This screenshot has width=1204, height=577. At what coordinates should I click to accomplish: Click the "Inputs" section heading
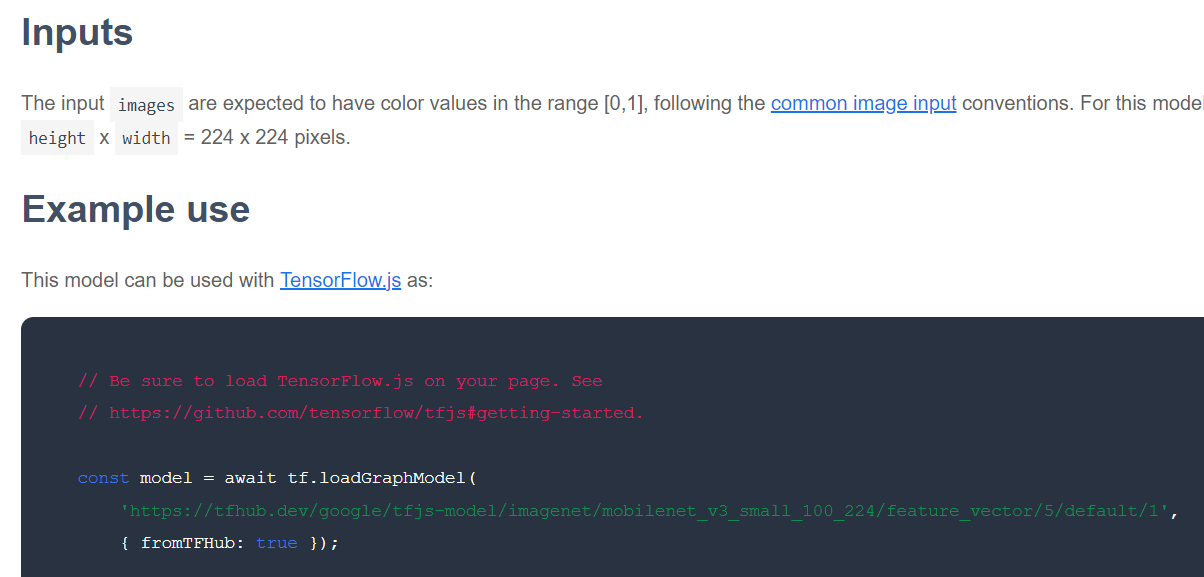pos(77,33)
